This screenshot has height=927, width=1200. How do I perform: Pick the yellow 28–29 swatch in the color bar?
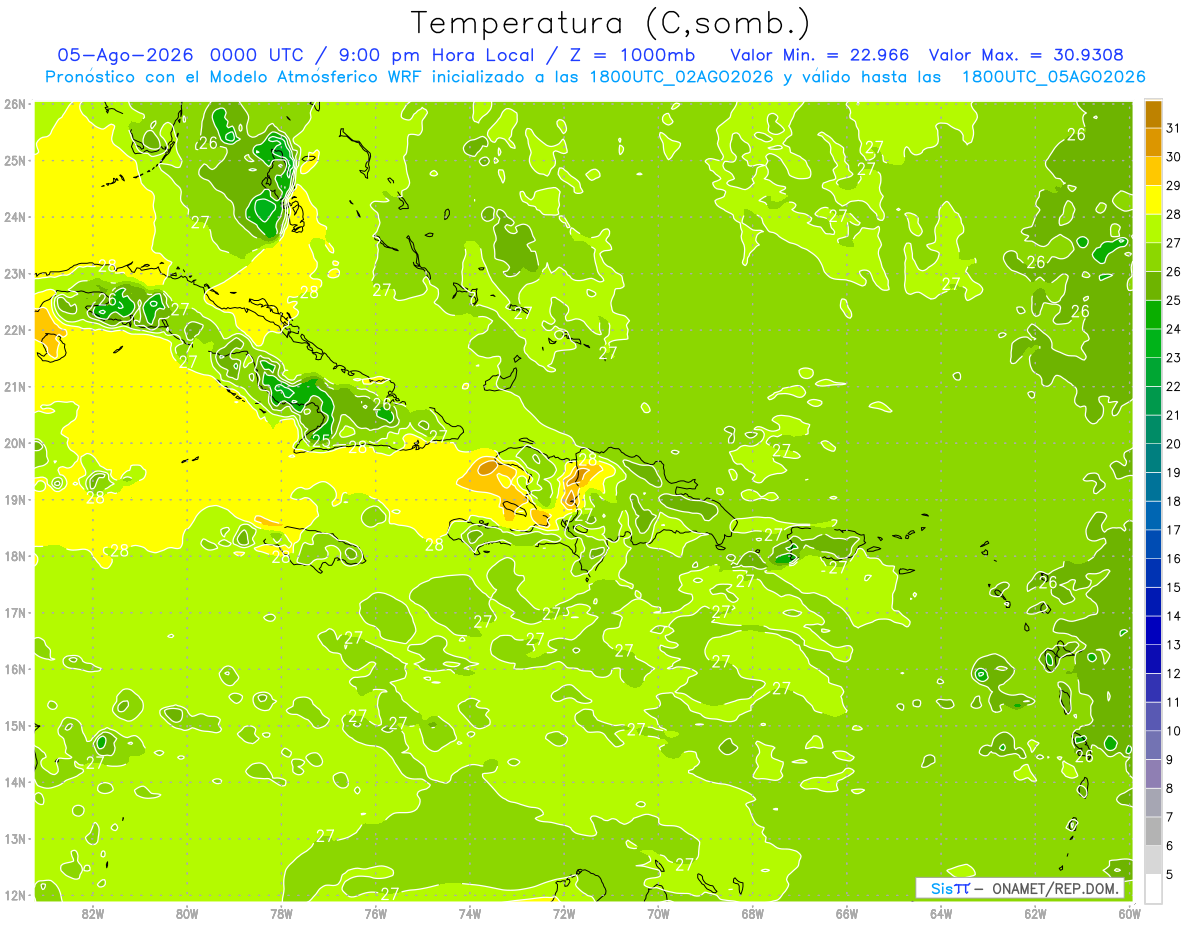pyautogui.click(x=1153, y=200)
